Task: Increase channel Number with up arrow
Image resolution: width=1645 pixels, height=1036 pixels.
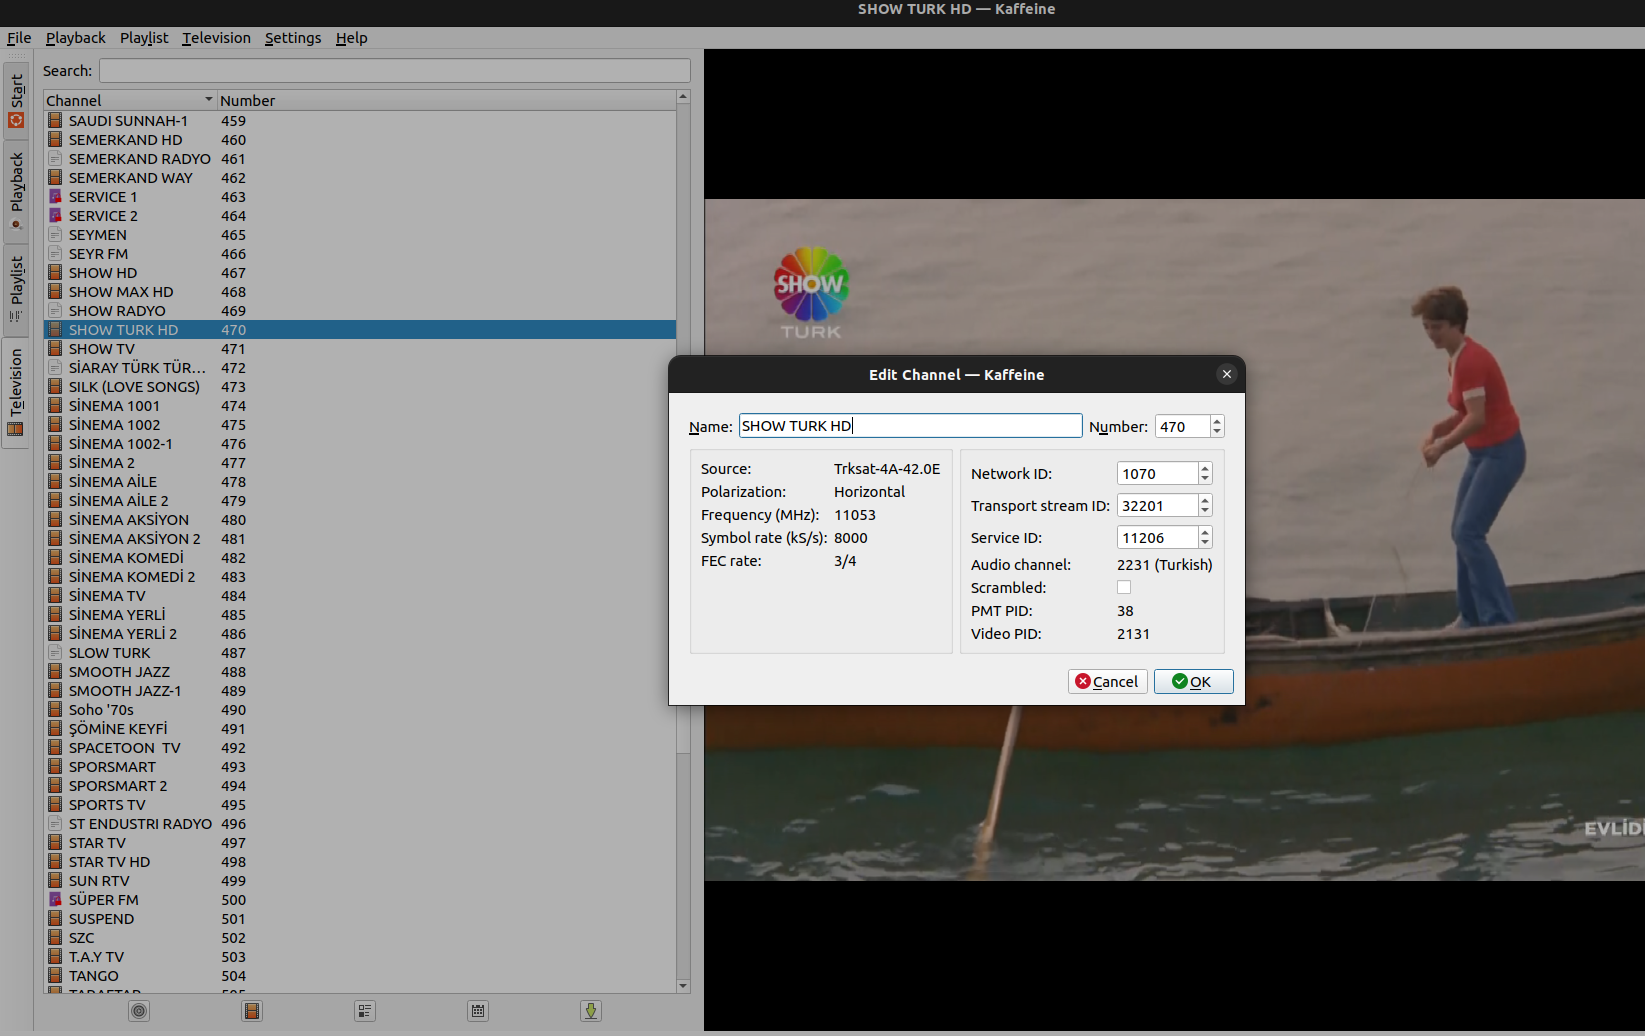Action: click(1217, 421)
